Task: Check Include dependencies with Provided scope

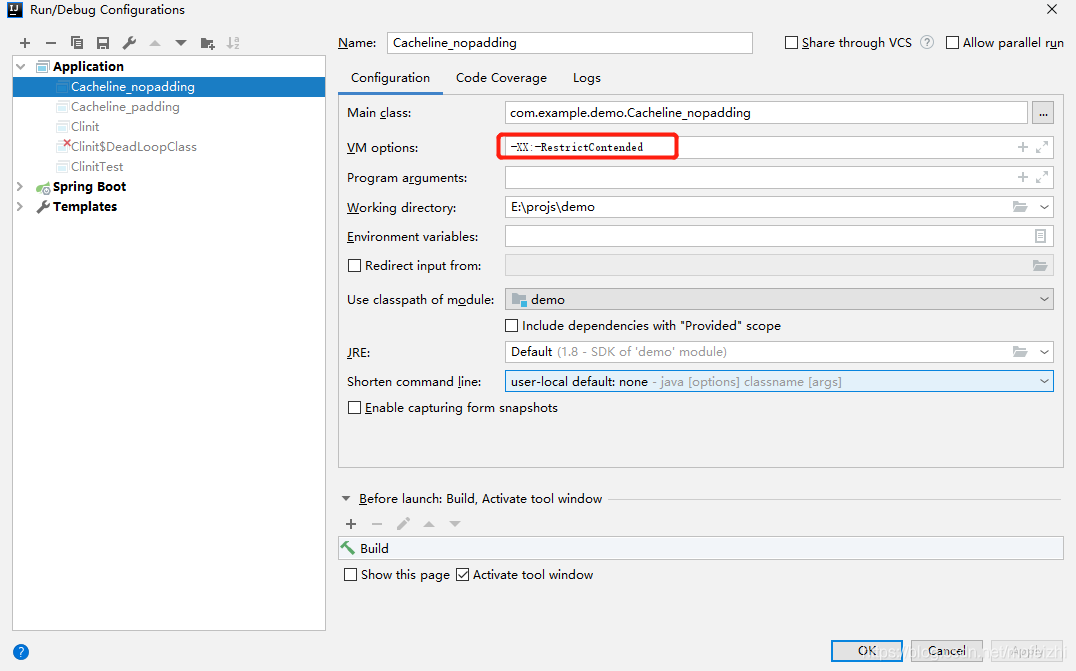Action: click(511, 325)
